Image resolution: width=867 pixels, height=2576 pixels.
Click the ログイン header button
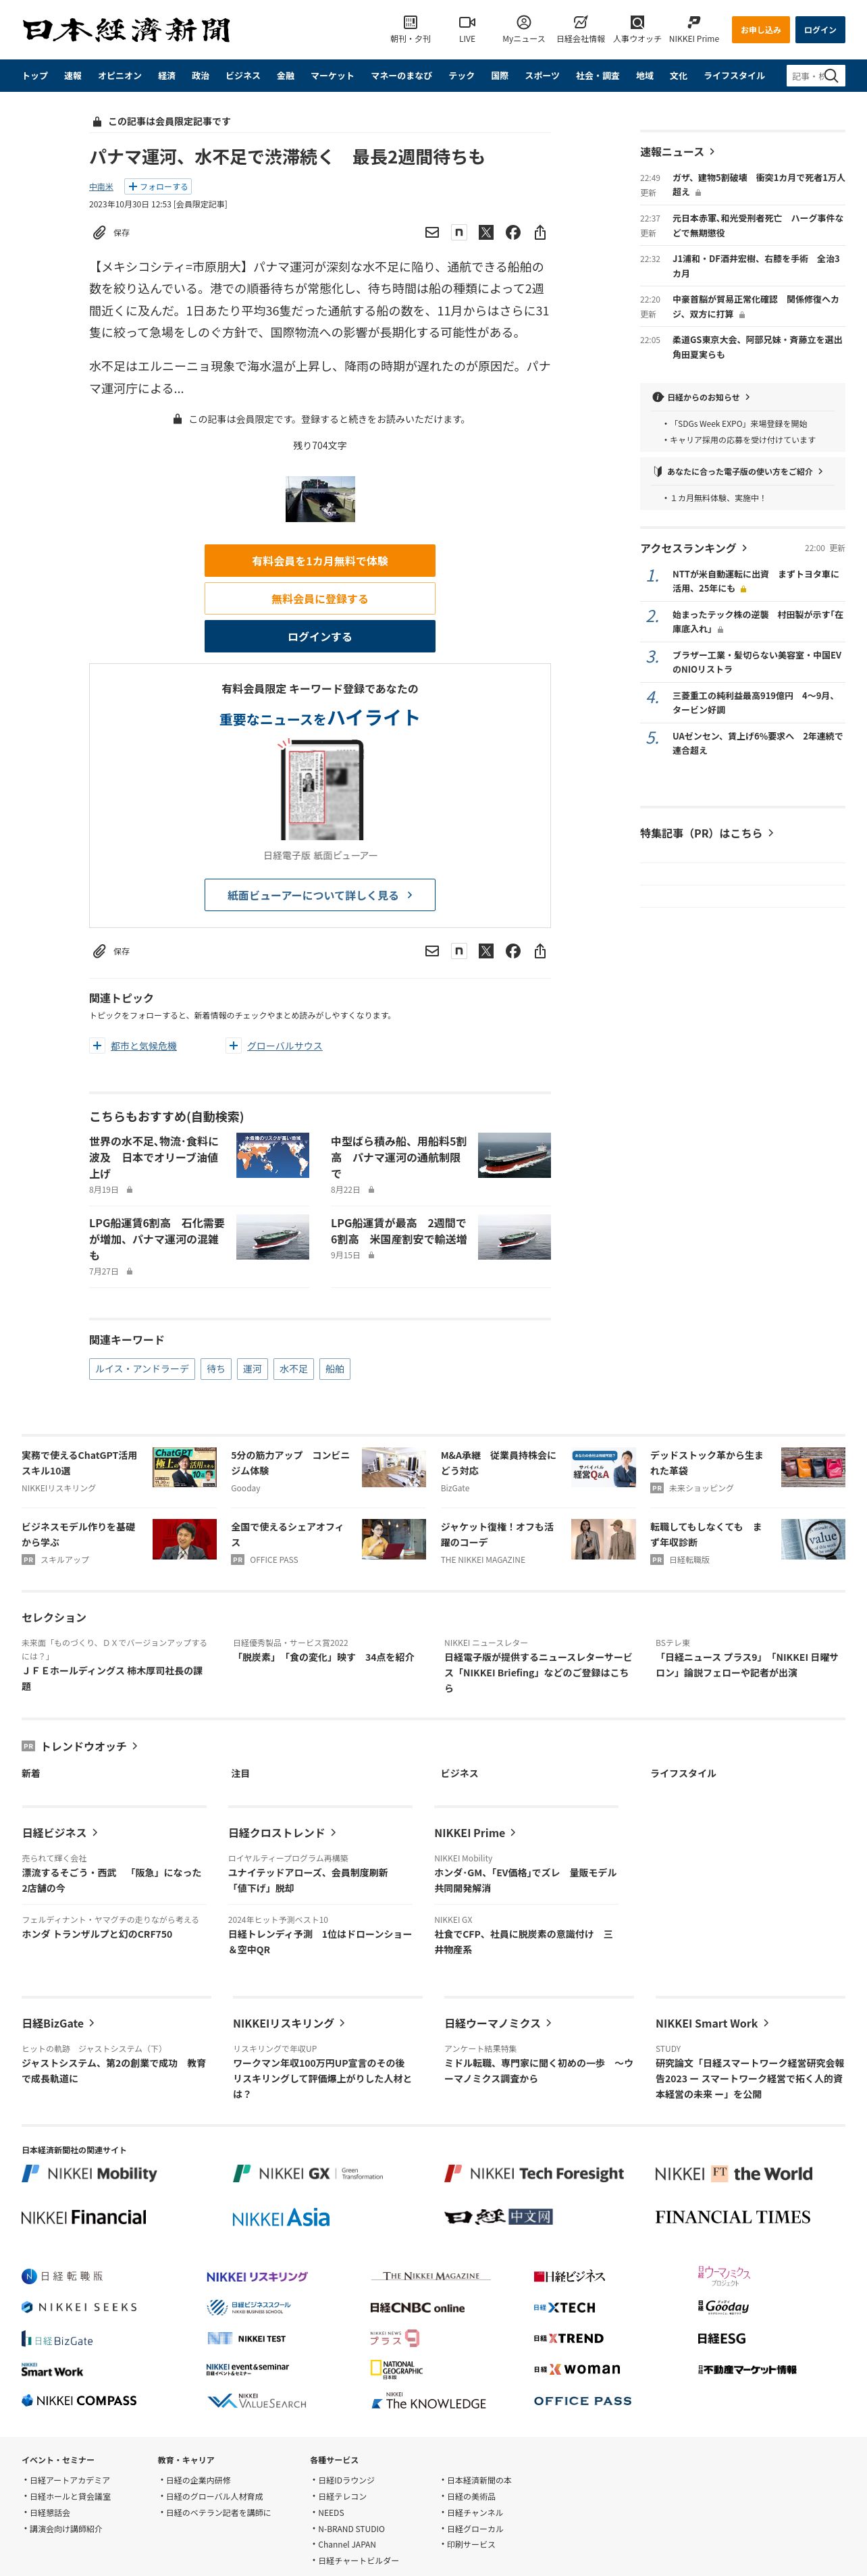(x=820, y=30)
